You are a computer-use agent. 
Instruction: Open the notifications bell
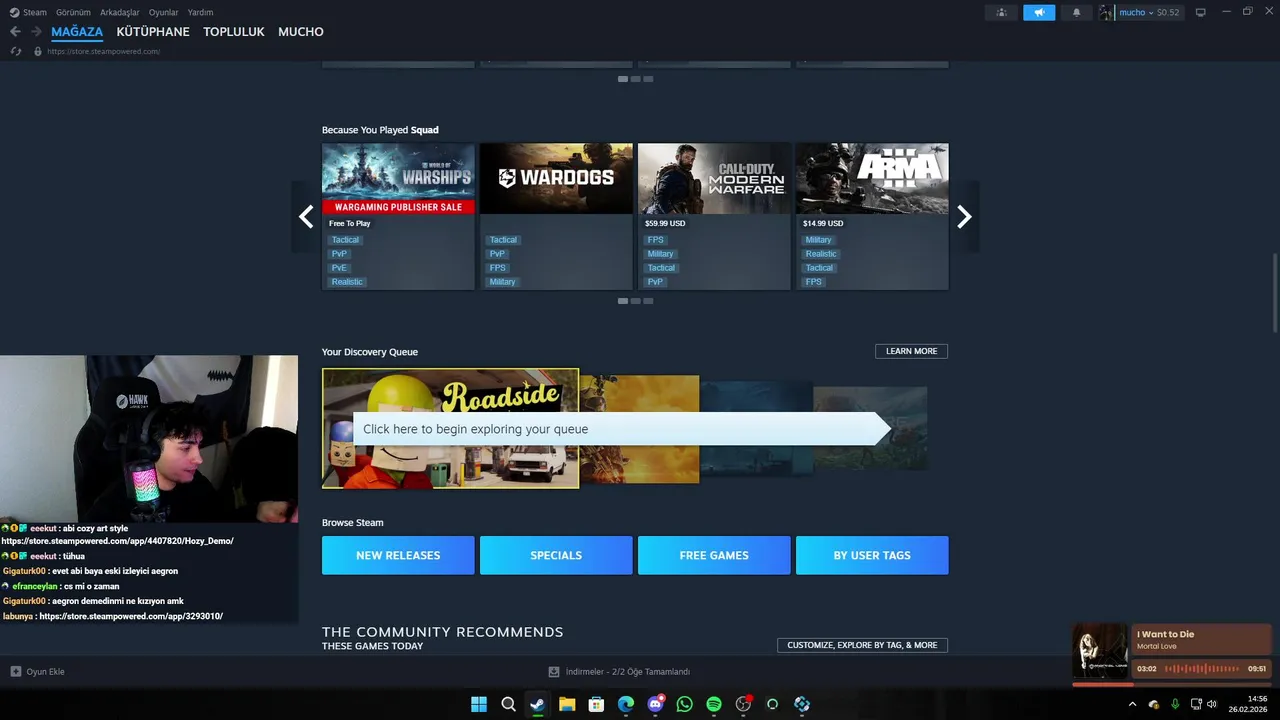coord(1077,13)
